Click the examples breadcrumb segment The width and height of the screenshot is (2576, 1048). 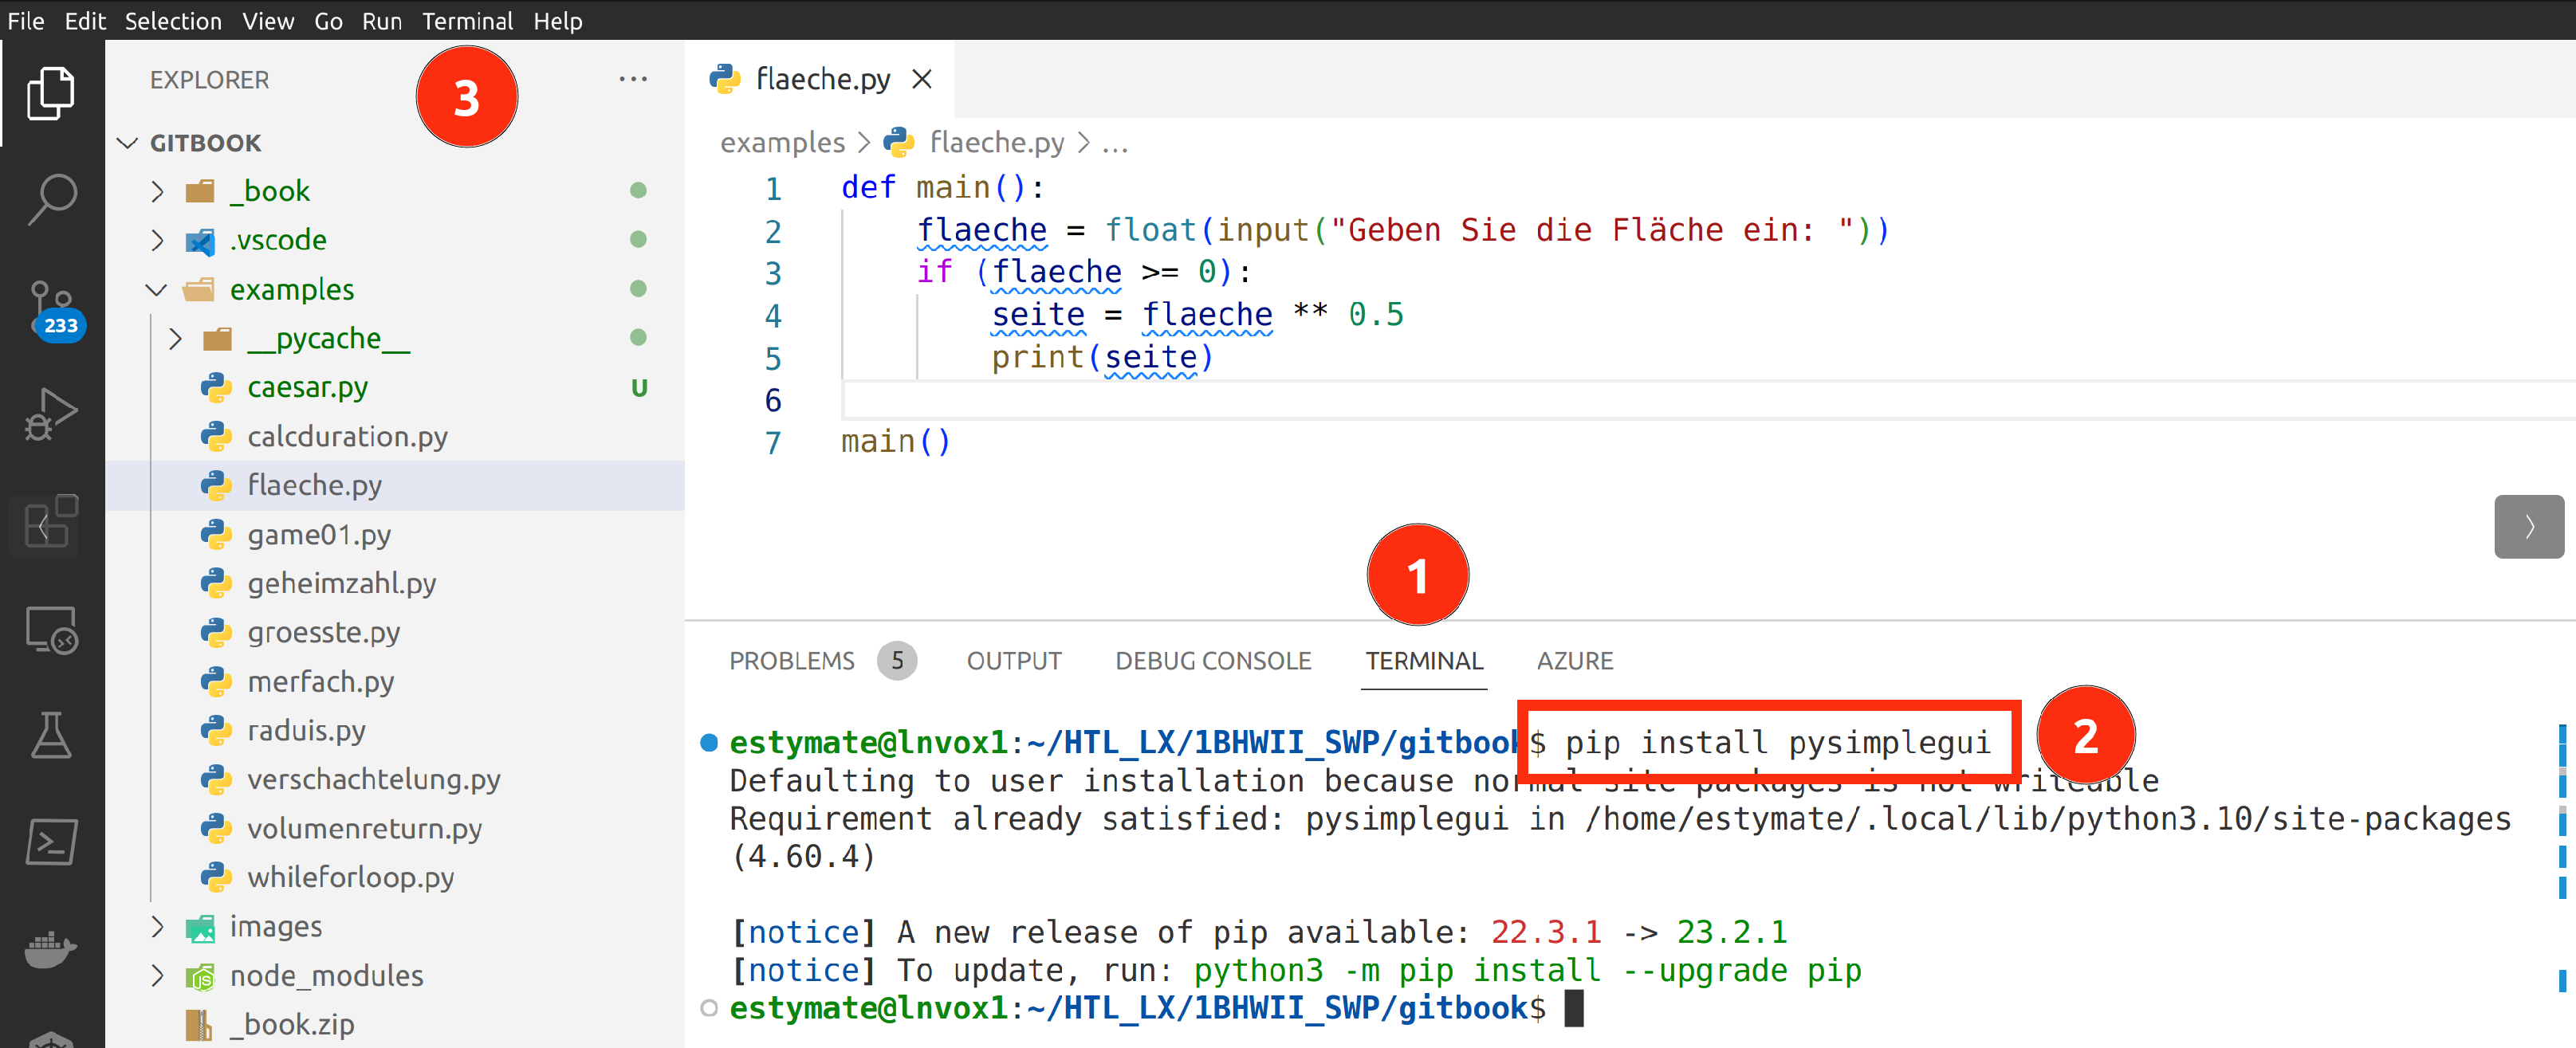(x=782, y=143)
